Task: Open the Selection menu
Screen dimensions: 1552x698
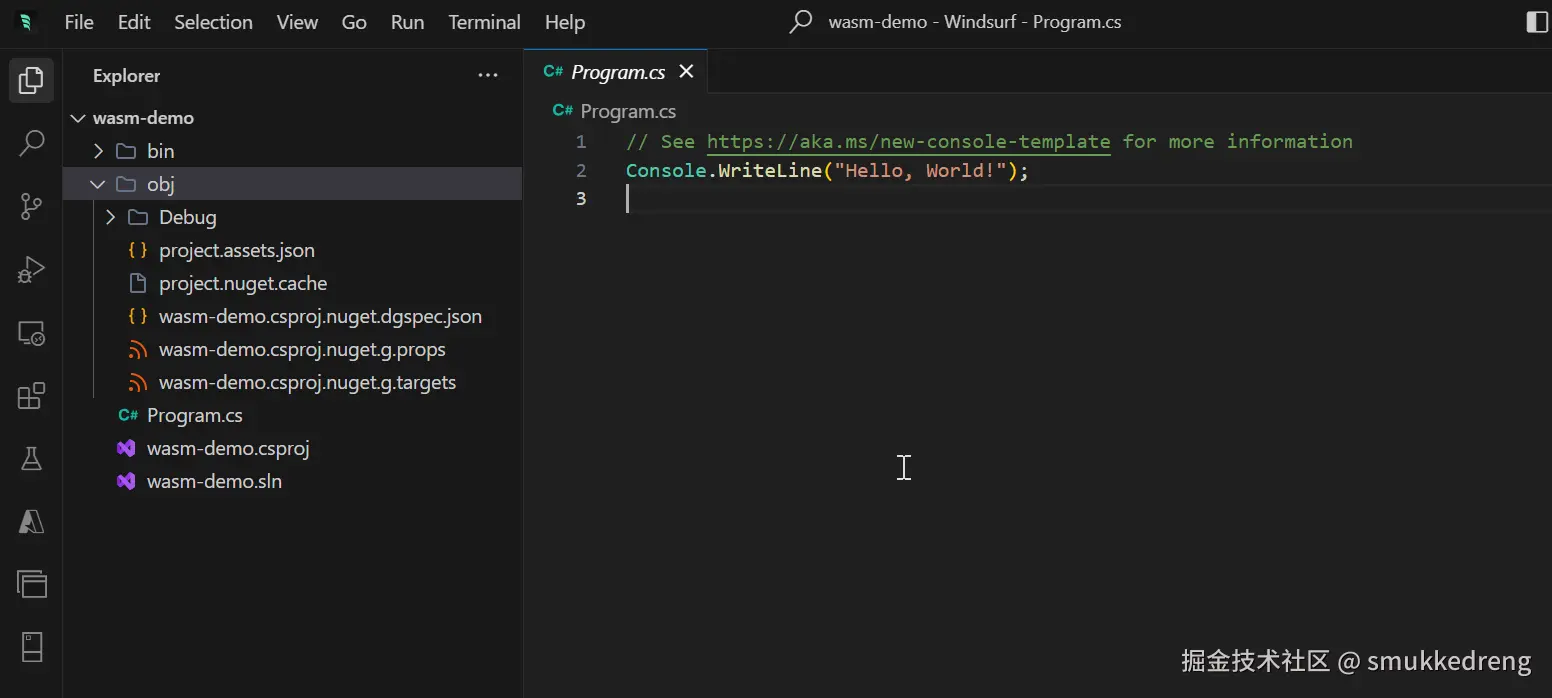Action: (x=213, y=22)
